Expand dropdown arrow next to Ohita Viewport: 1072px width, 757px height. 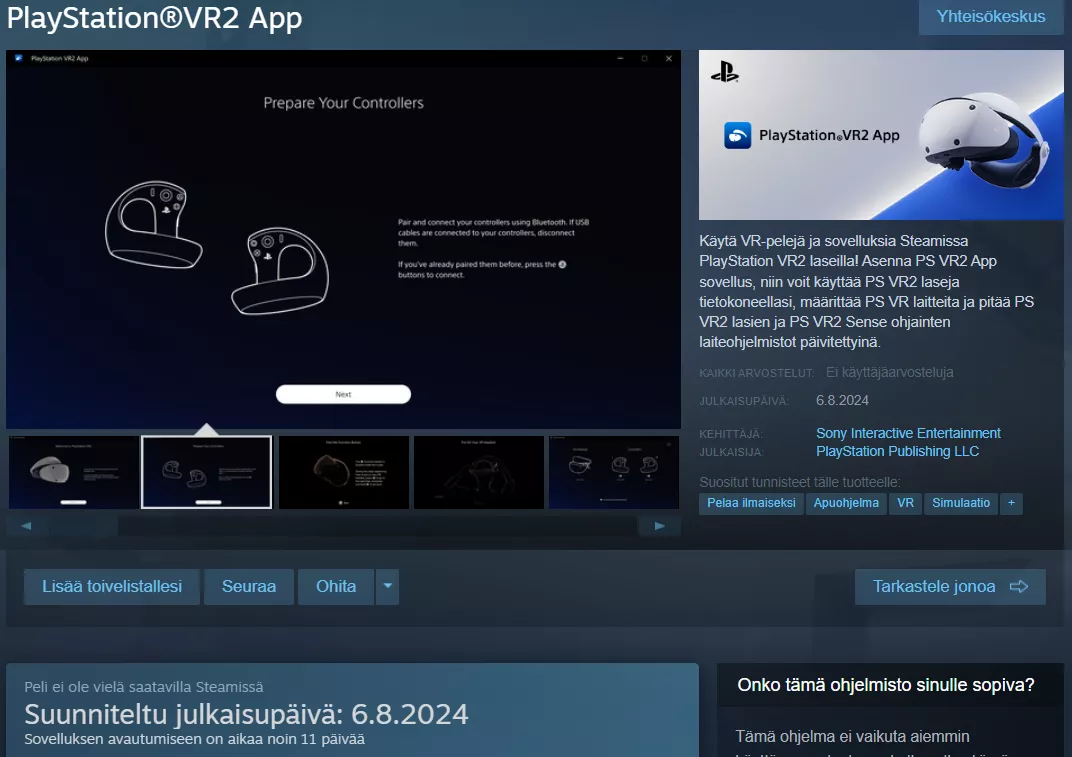click(x=388, y=587)
